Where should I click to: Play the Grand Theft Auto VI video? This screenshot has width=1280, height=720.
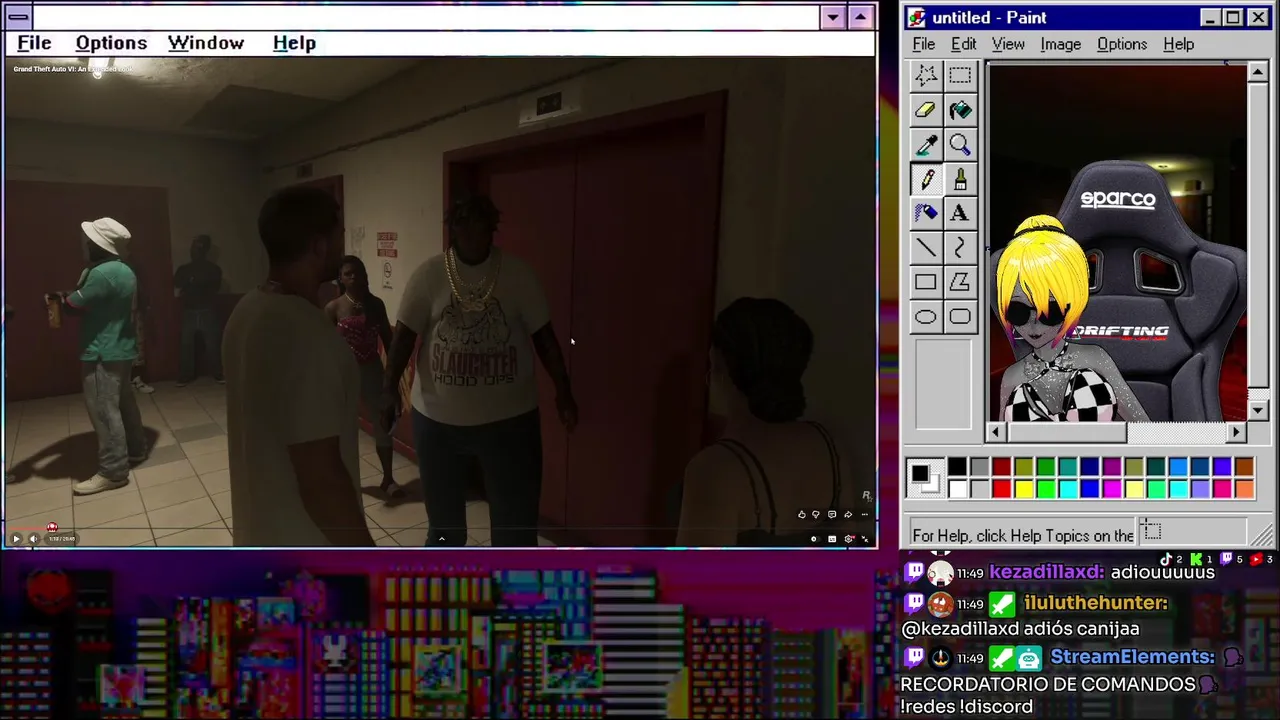pyautogui.click(x=16, y=539)
